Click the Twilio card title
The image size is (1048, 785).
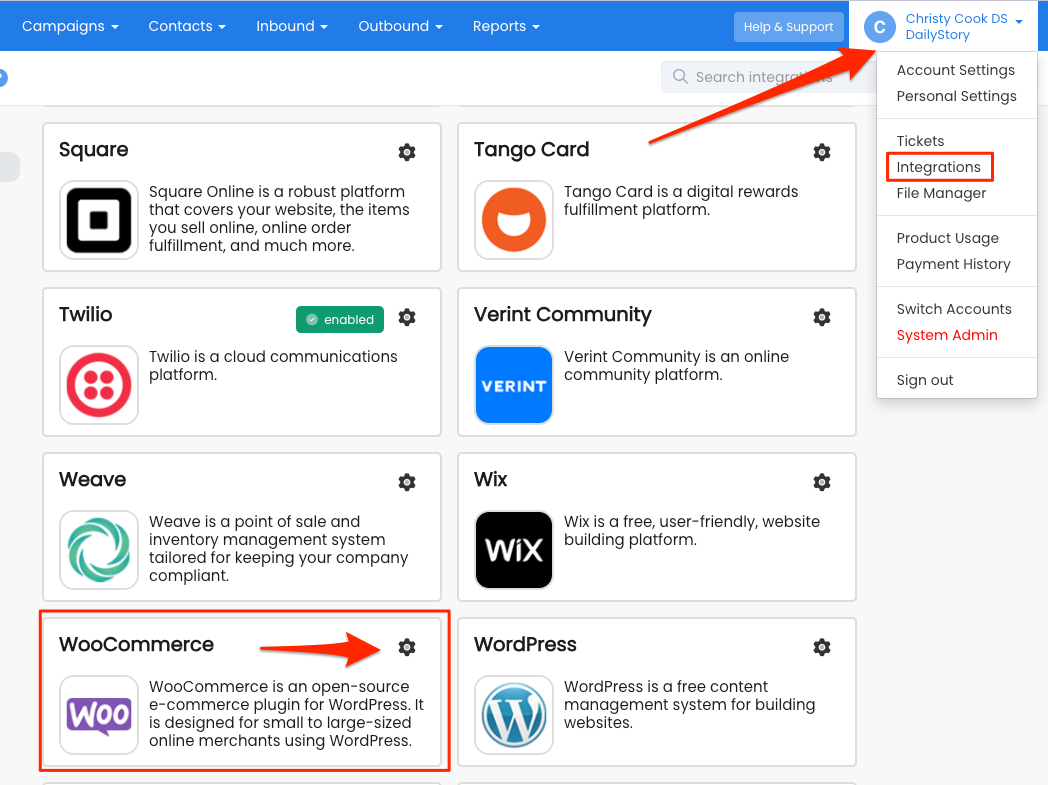click(x=86, y=314)
